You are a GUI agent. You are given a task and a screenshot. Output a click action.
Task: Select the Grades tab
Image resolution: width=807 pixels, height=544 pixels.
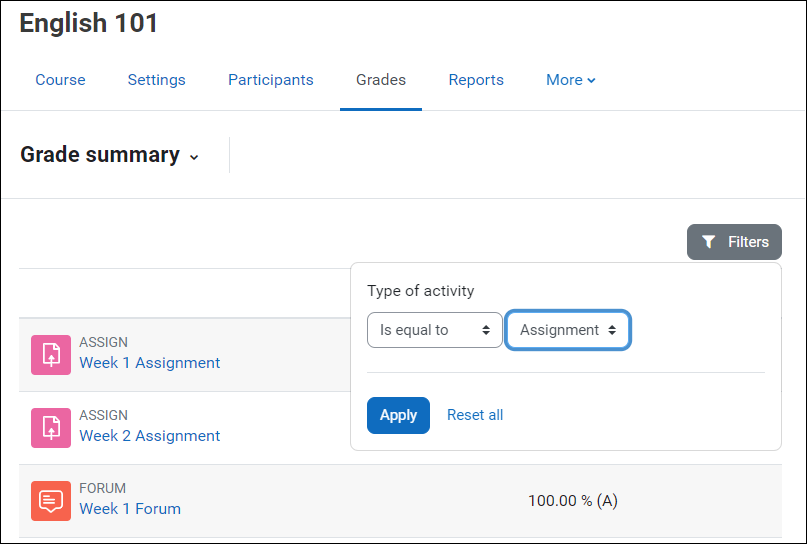point(381,80)
